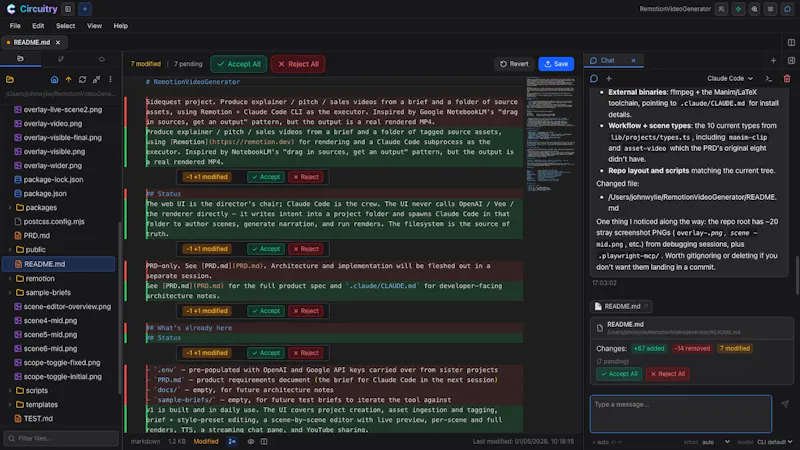Open package.json in the file tree
This screenshot has width=800, height=450.
45,194
